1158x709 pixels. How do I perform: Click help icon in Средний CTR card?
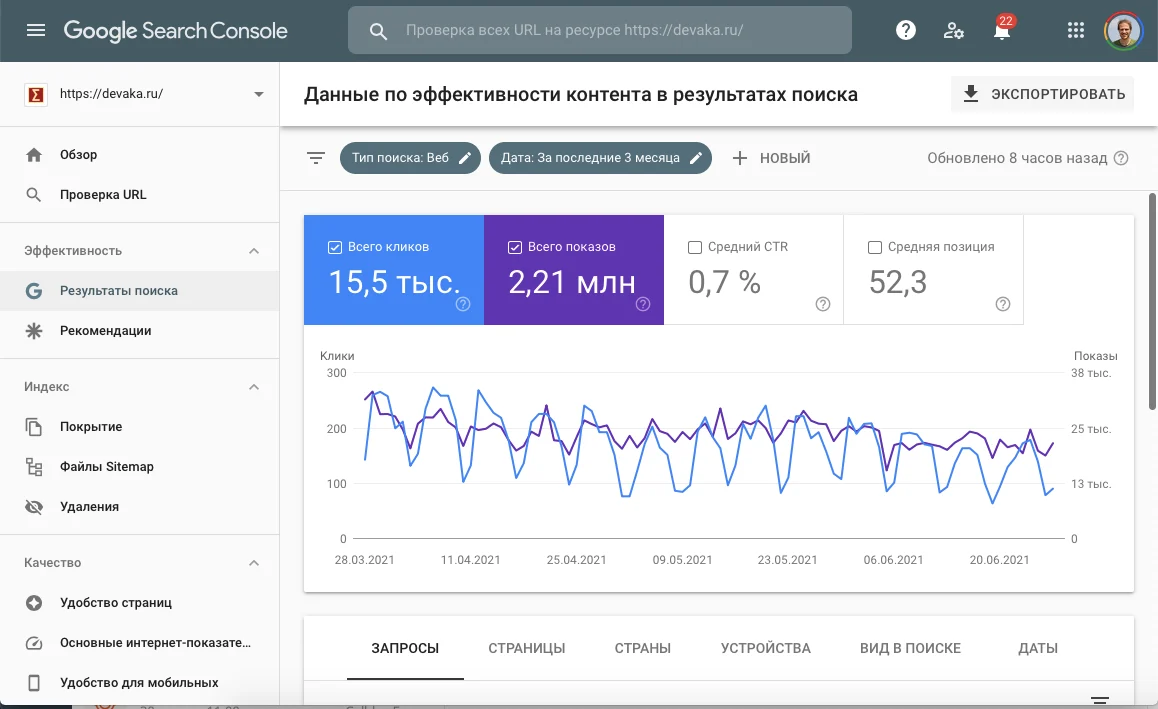pyautogui.click(x=823, y=304)
